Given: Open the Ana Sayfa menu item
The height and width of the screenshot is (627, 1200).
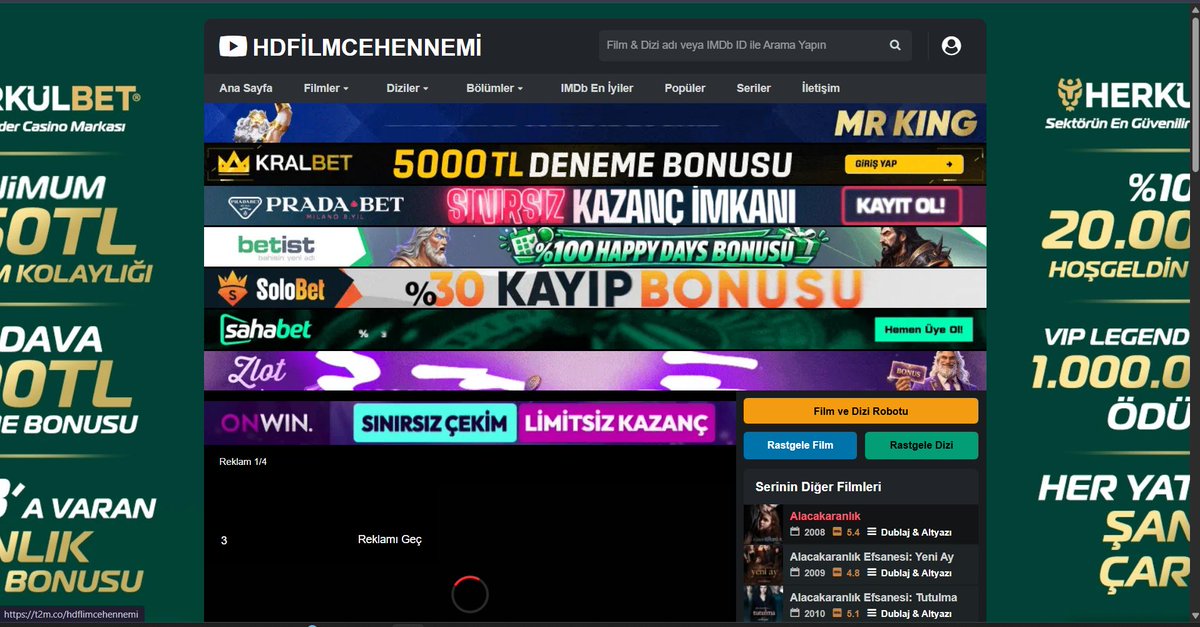Looking at the screenshot, I should tap(245, 88).
